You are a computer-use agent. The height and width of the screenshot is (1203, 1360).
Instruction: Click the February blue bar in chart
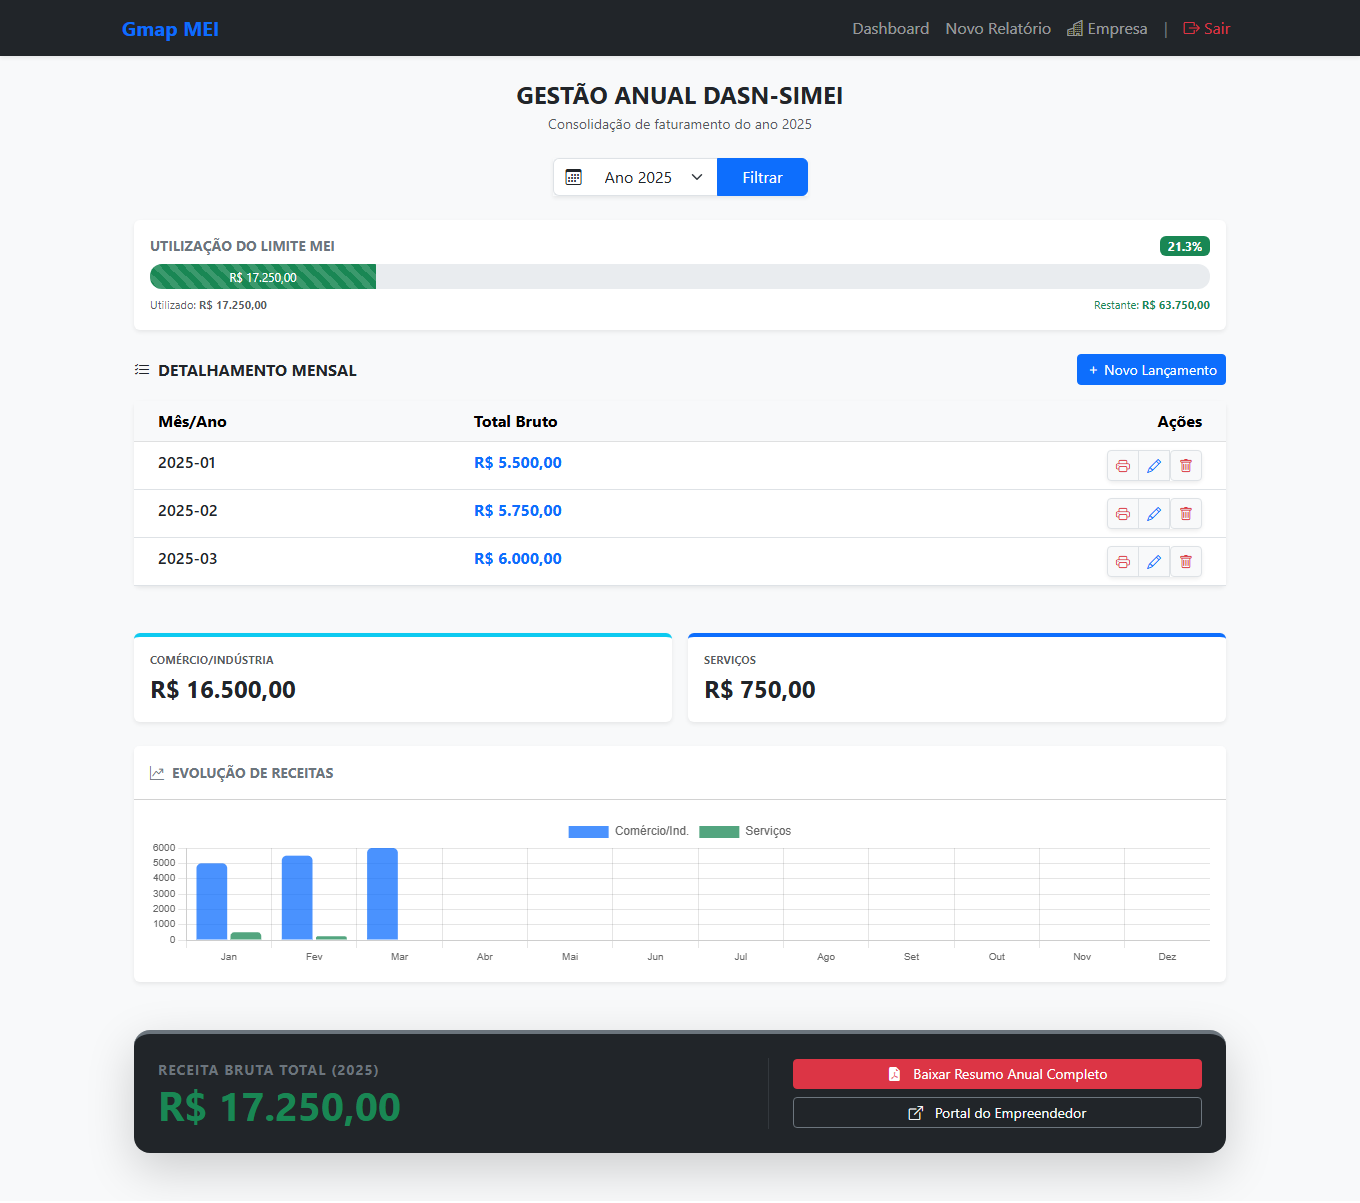click(x=297, y=898)
